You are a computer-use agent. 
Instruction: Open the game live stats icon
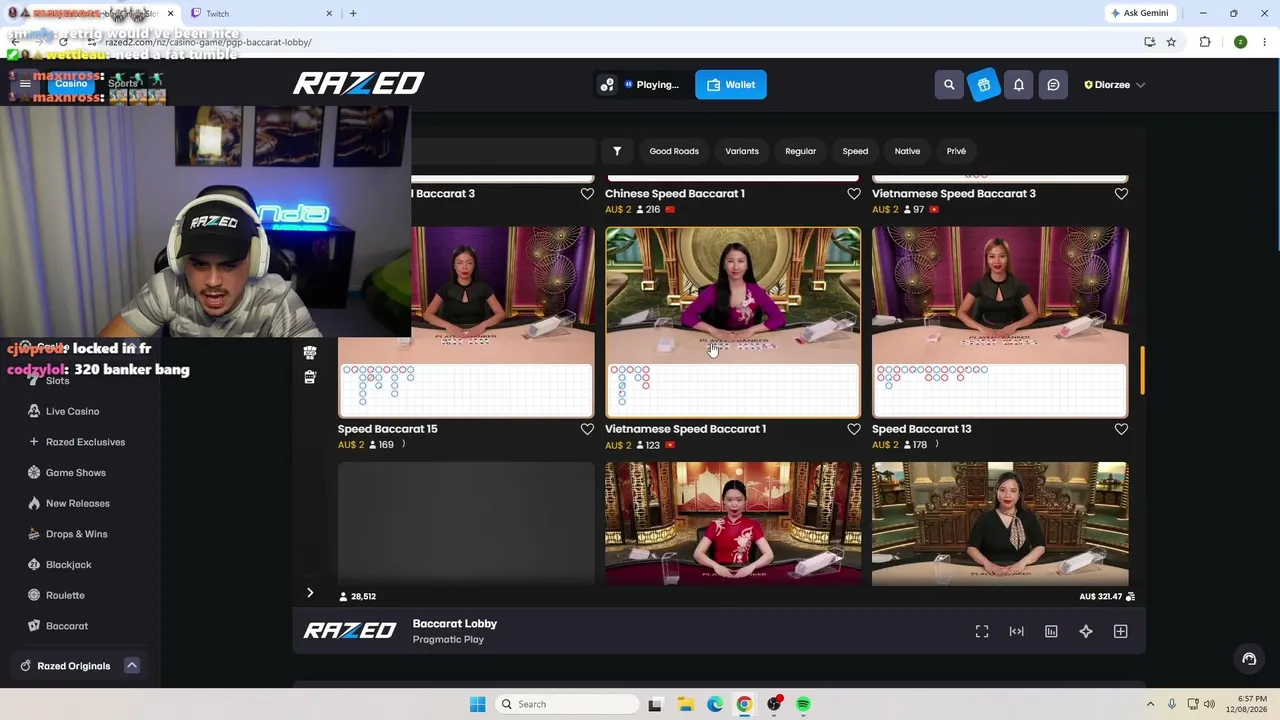[1051, 631]
